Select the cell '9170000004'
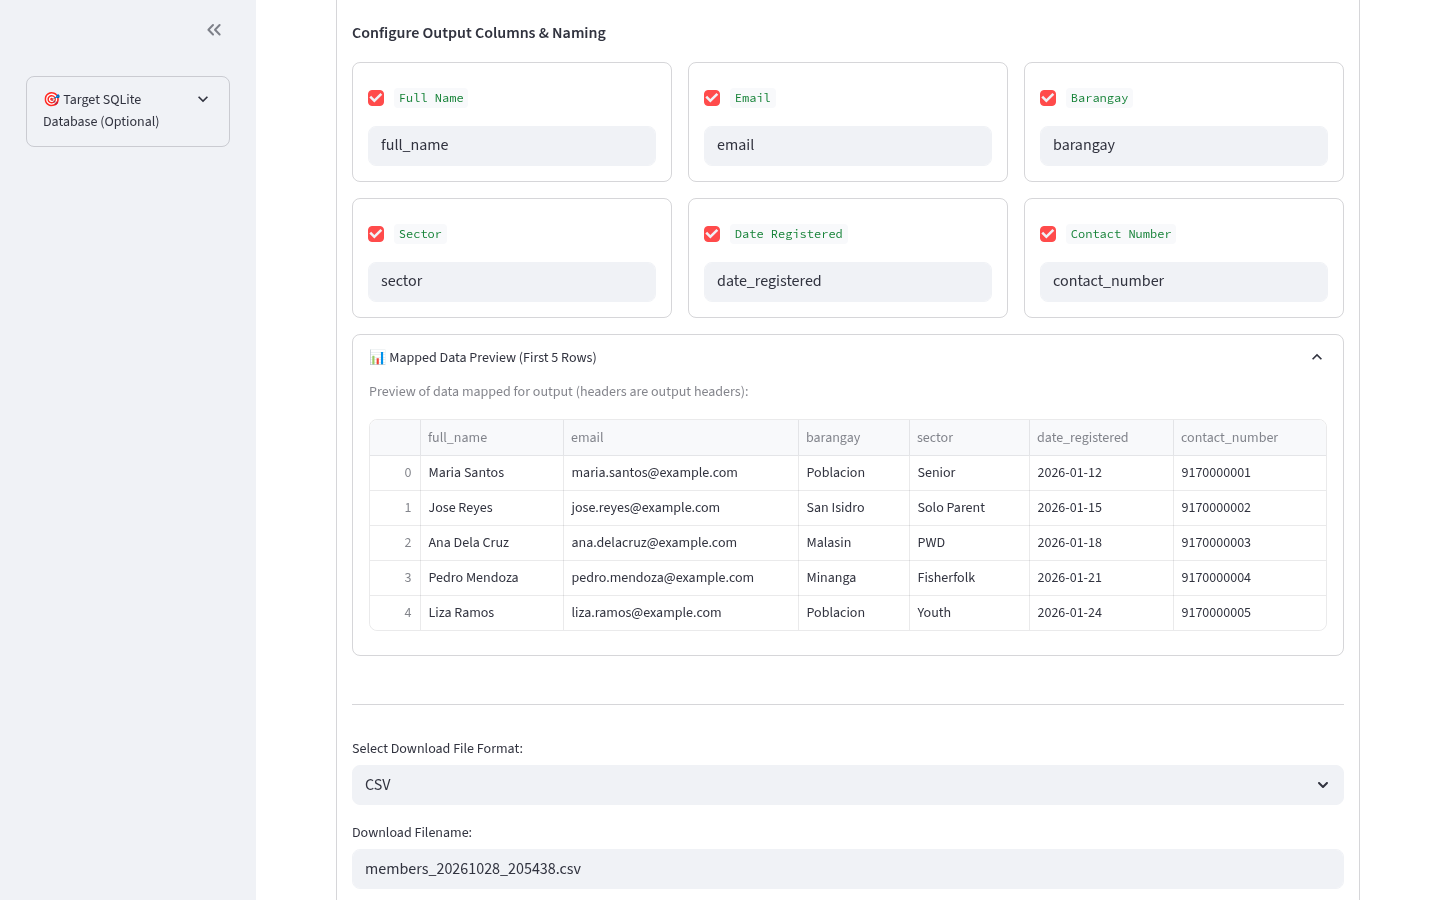Screen dimensions: 1440x900 click(1250, 578)
